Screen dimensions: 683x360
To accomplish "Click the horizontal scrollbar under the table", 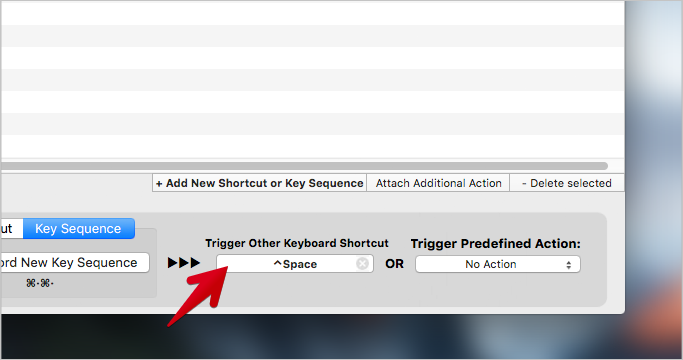I will 304,166.
